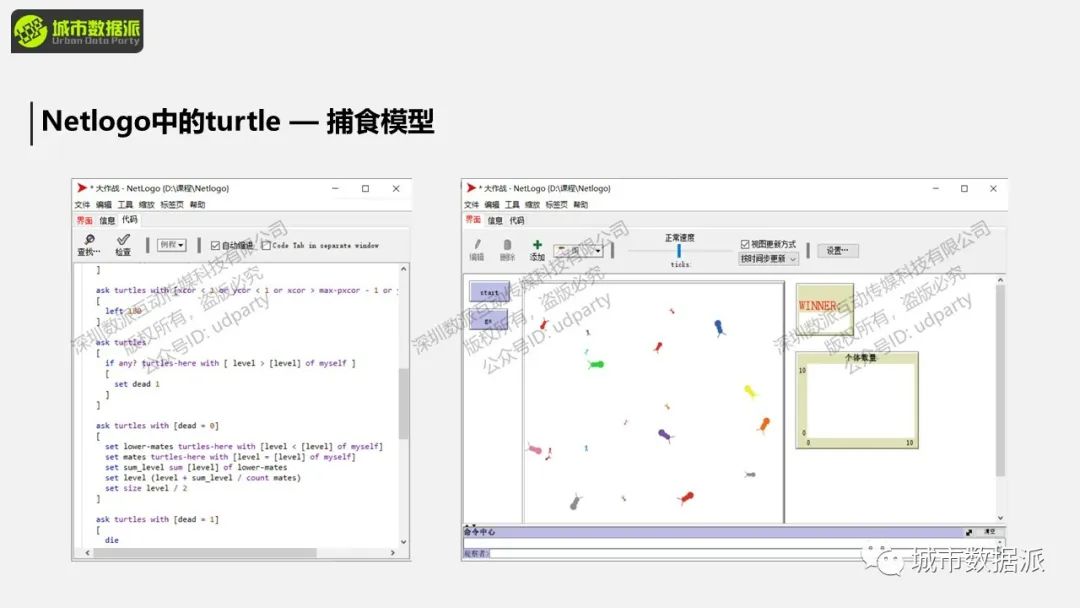The width and height of the screenshot is (1080, 608).
Task: Click NetLogo red arrow logo in right window title
Action: [471, 187]
